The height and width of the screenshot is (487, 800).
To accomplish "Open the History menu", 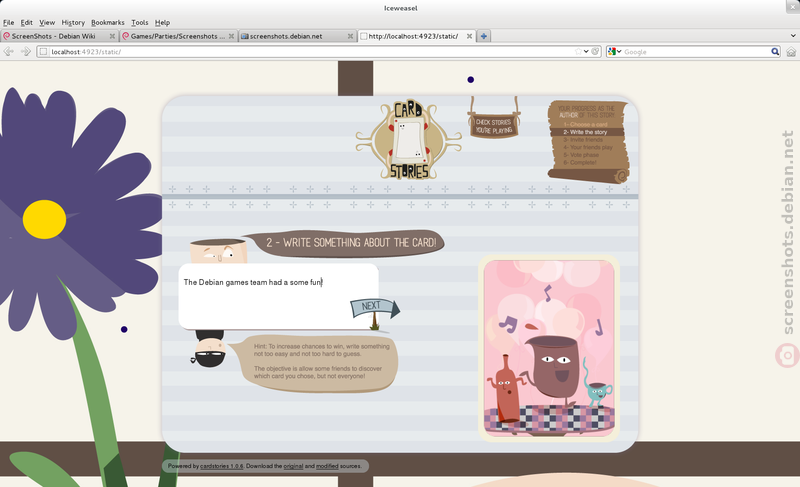I will coord(73,22).
